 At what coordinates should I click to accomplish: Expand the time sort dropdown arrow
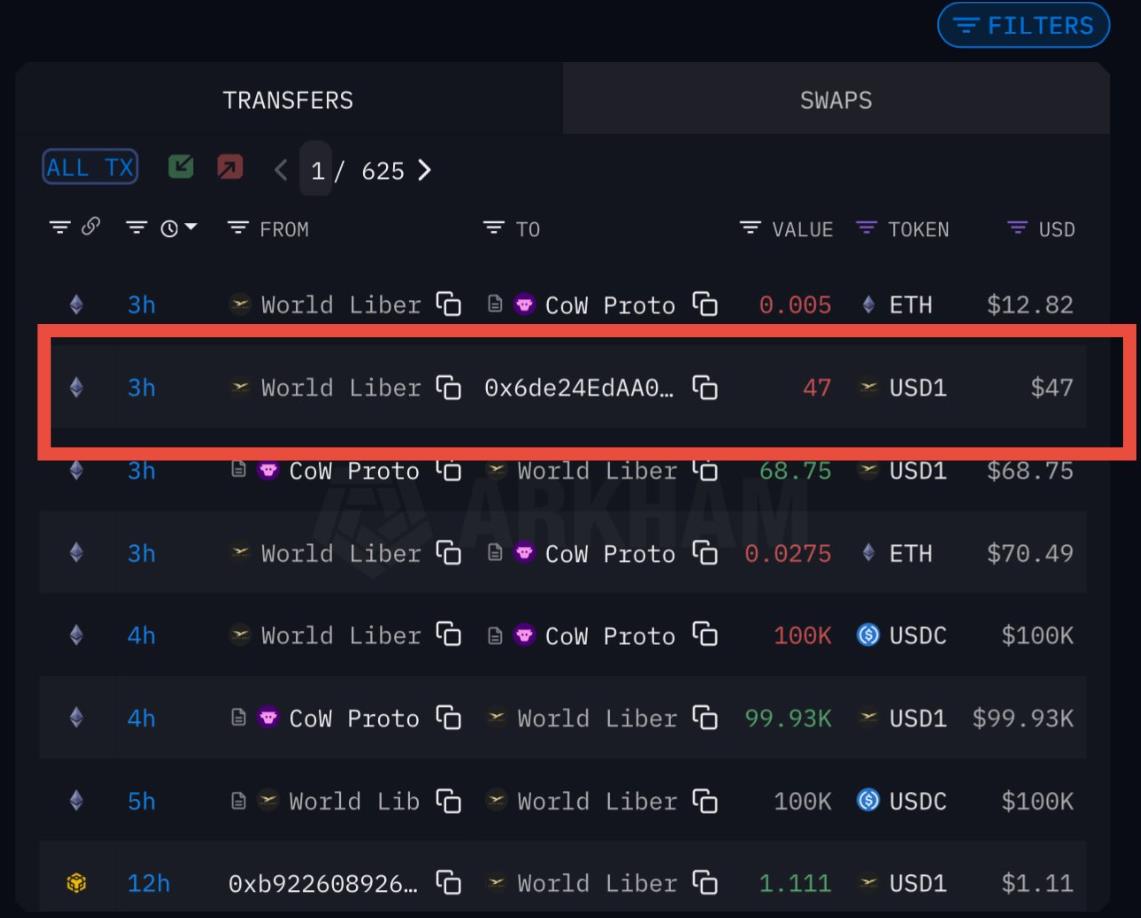[191, 227]
